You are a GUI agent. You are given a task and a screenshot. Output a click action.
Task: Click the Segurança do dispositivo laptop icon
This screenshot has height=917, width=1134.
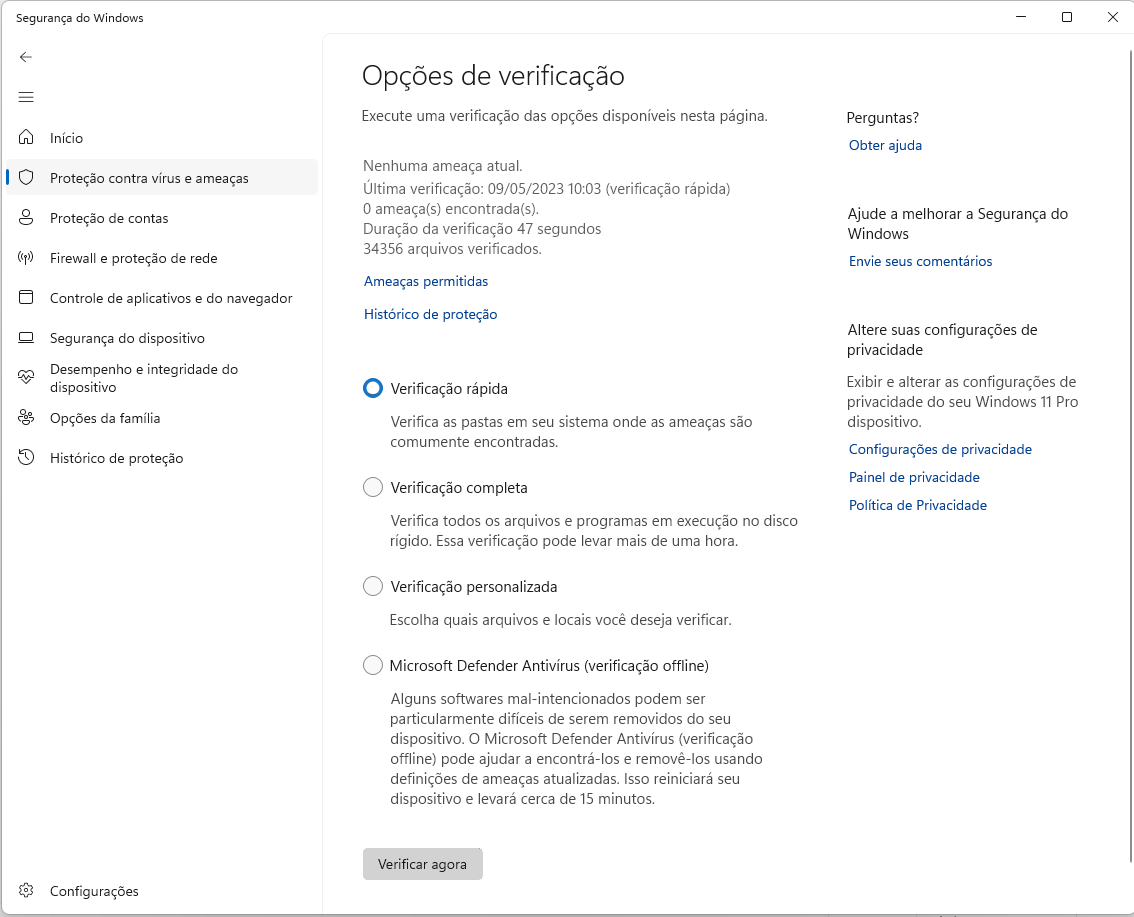point(26,337)
